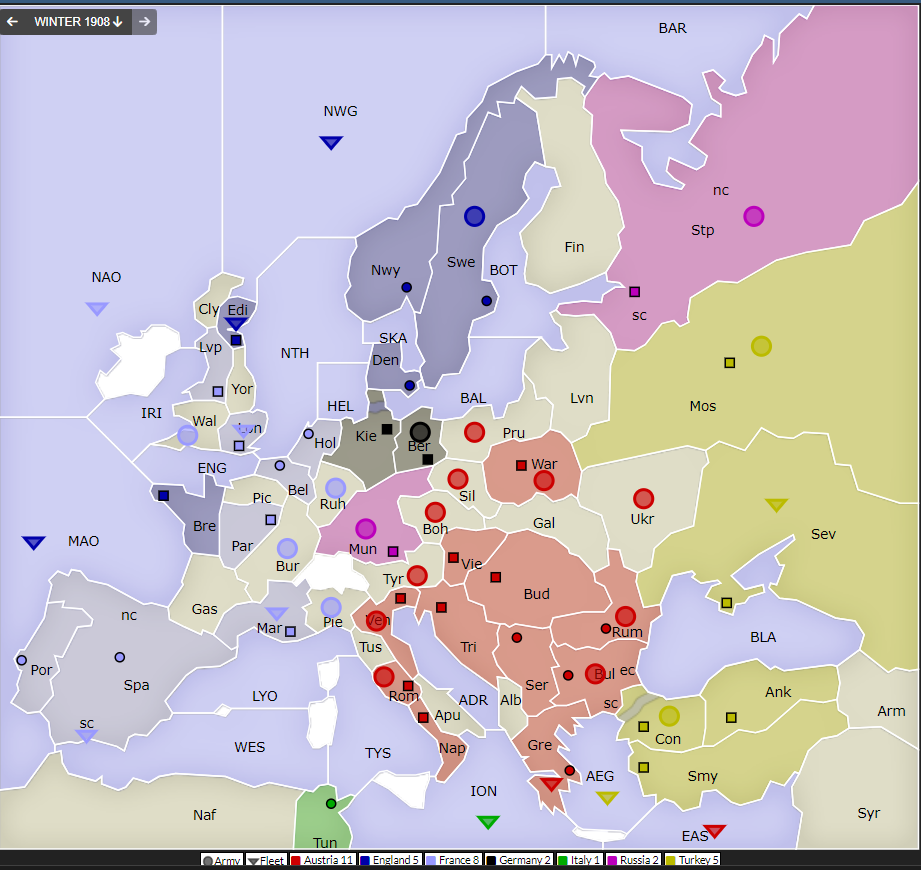This screenshot has width=921, height=870.
Task: Select the French army in Piedmont
Action: tap(331, 607)
